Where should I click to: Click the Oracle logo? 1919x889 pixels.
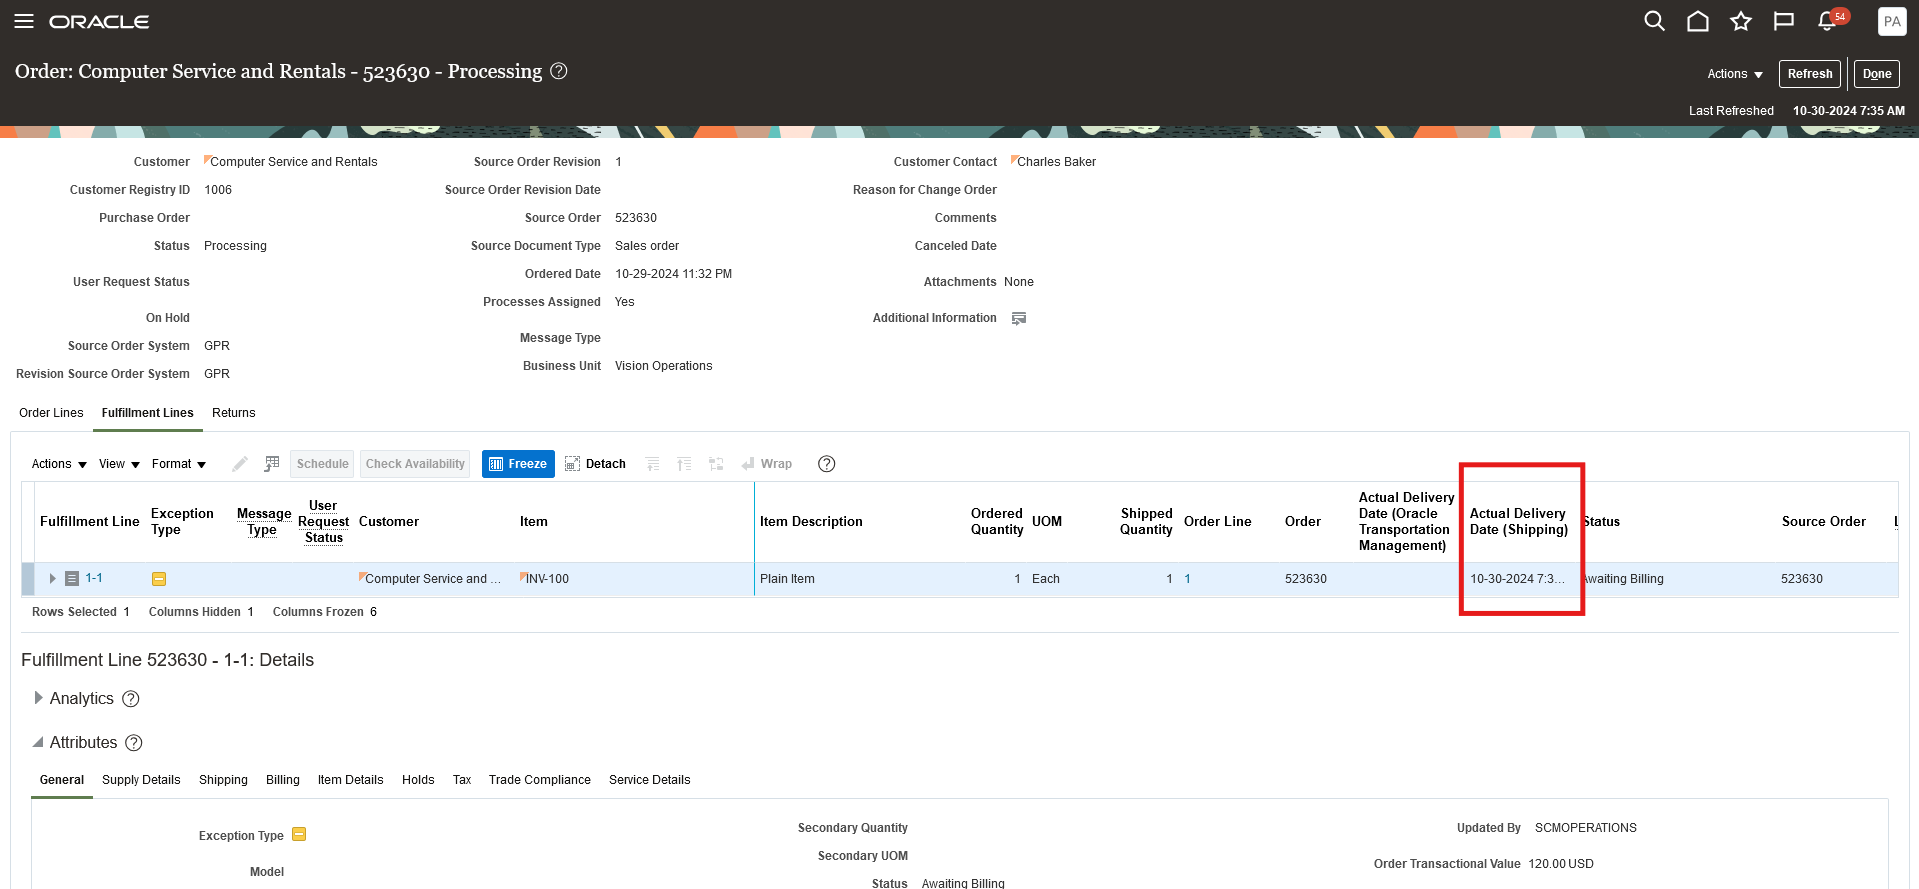pos(99,22)
